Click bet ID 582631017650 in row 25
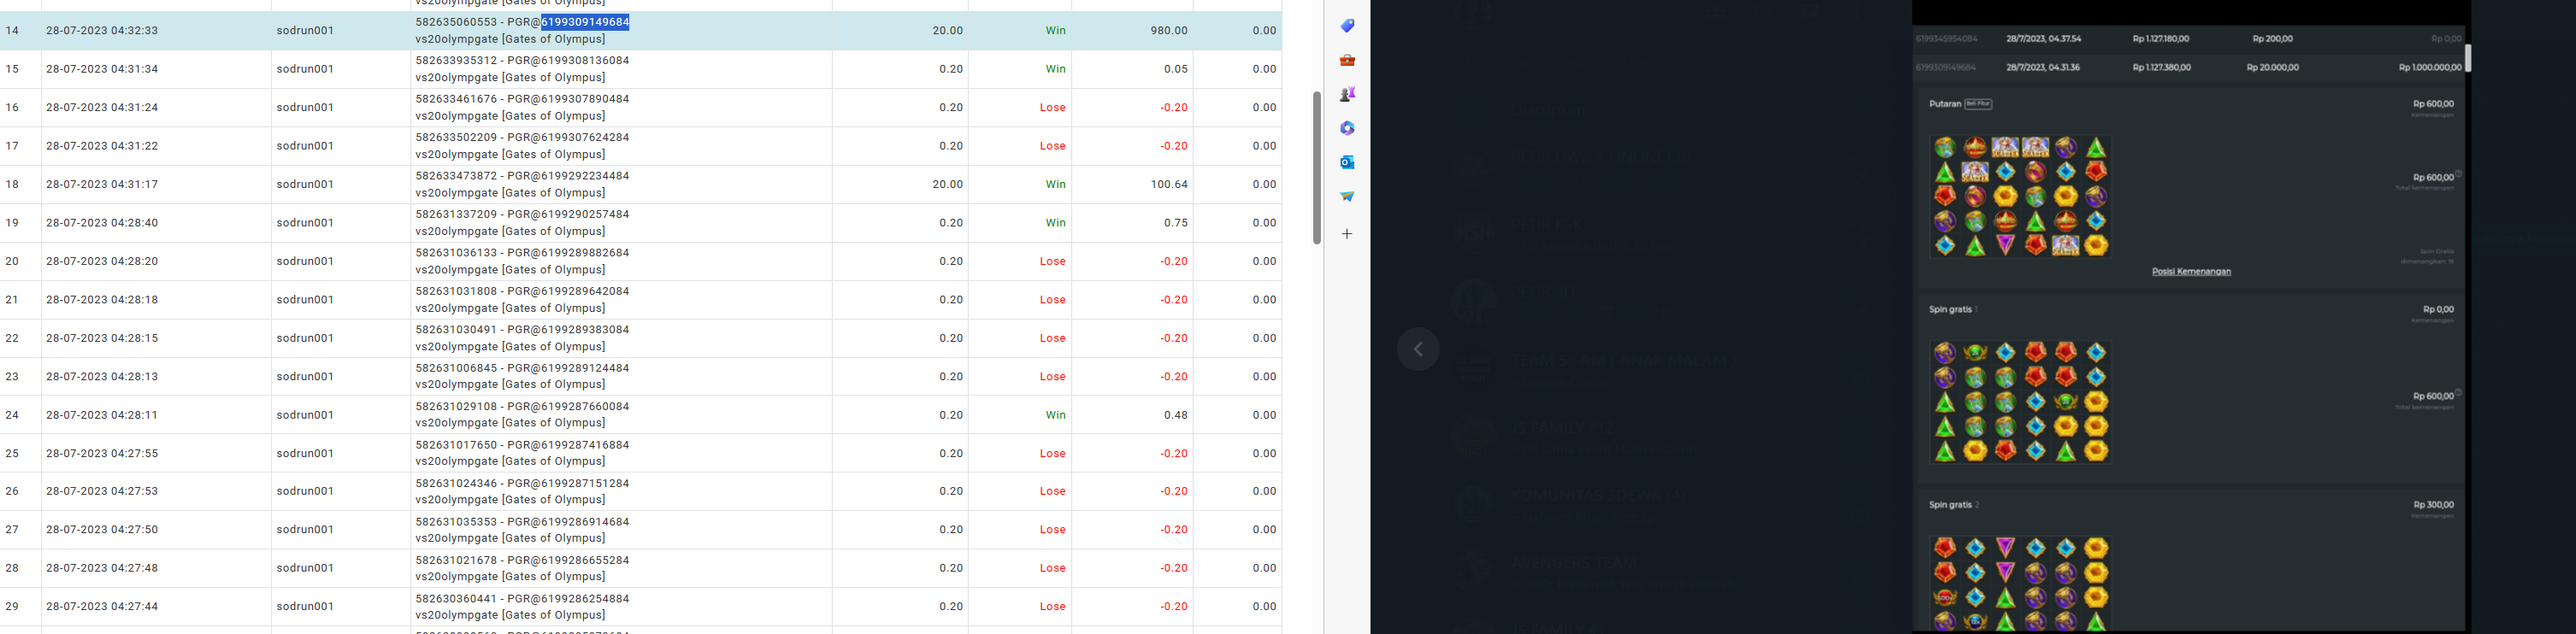 [x=456, y=445]
